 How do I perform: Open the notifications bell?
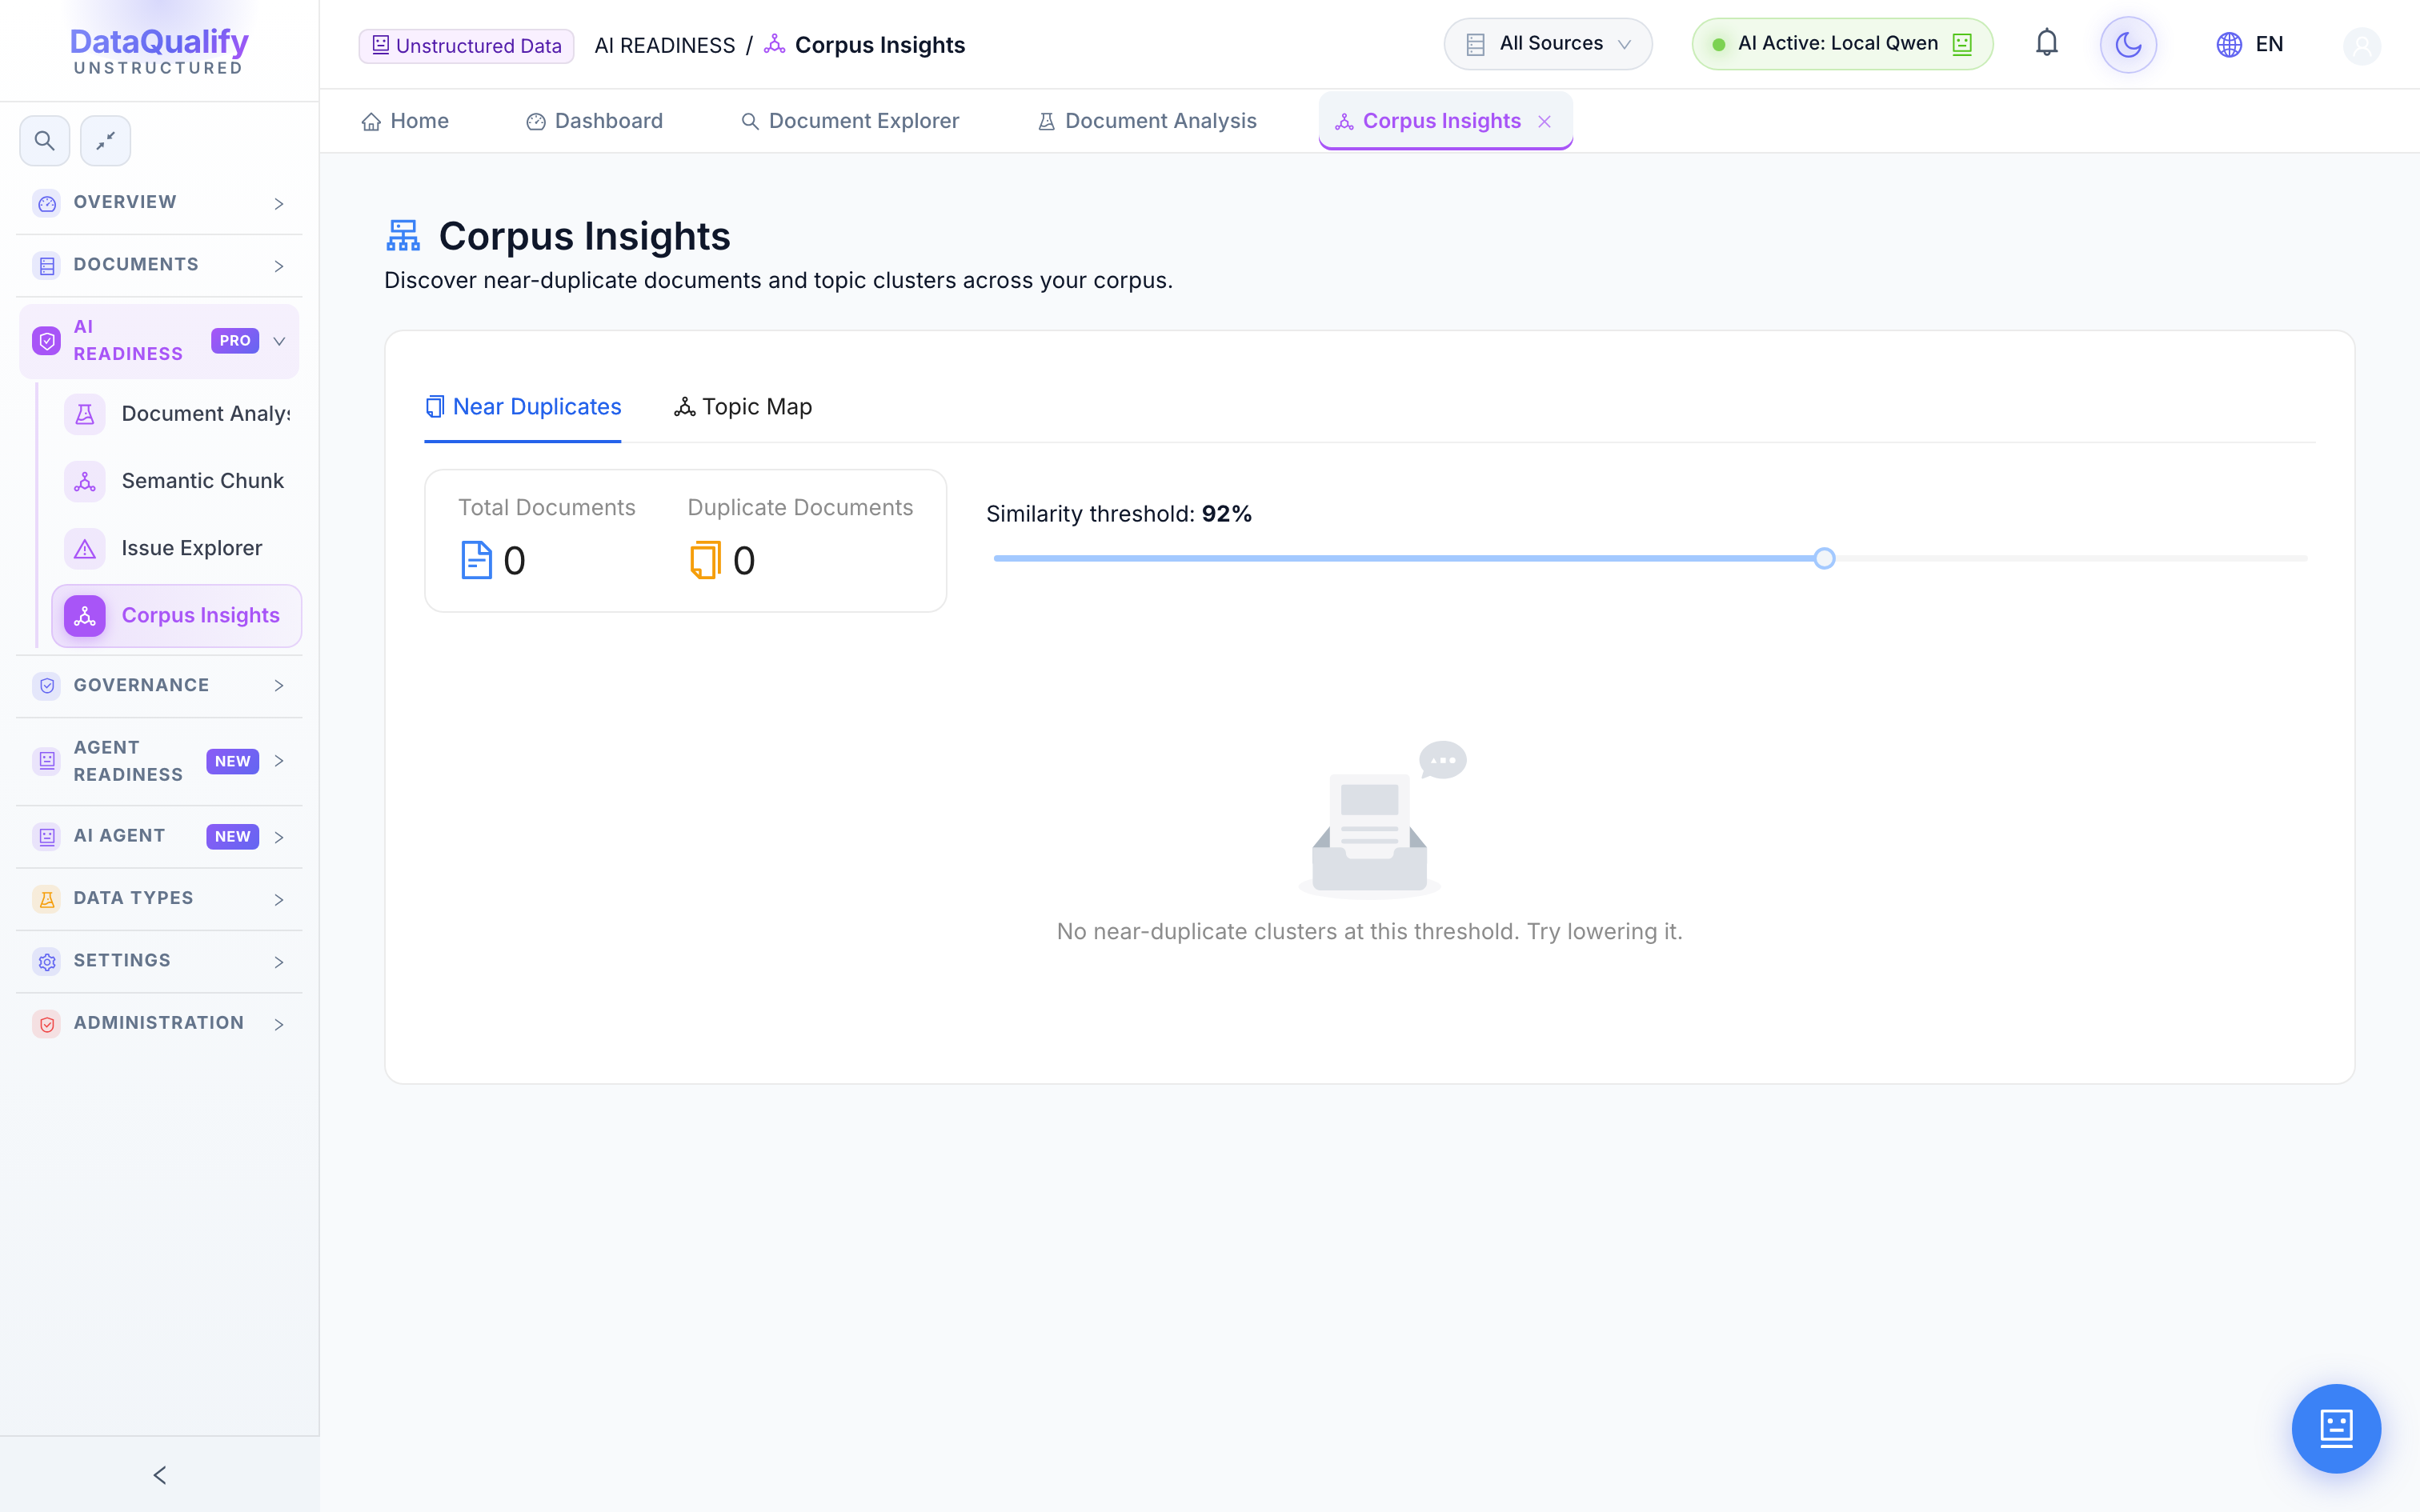click(2047, 44)
